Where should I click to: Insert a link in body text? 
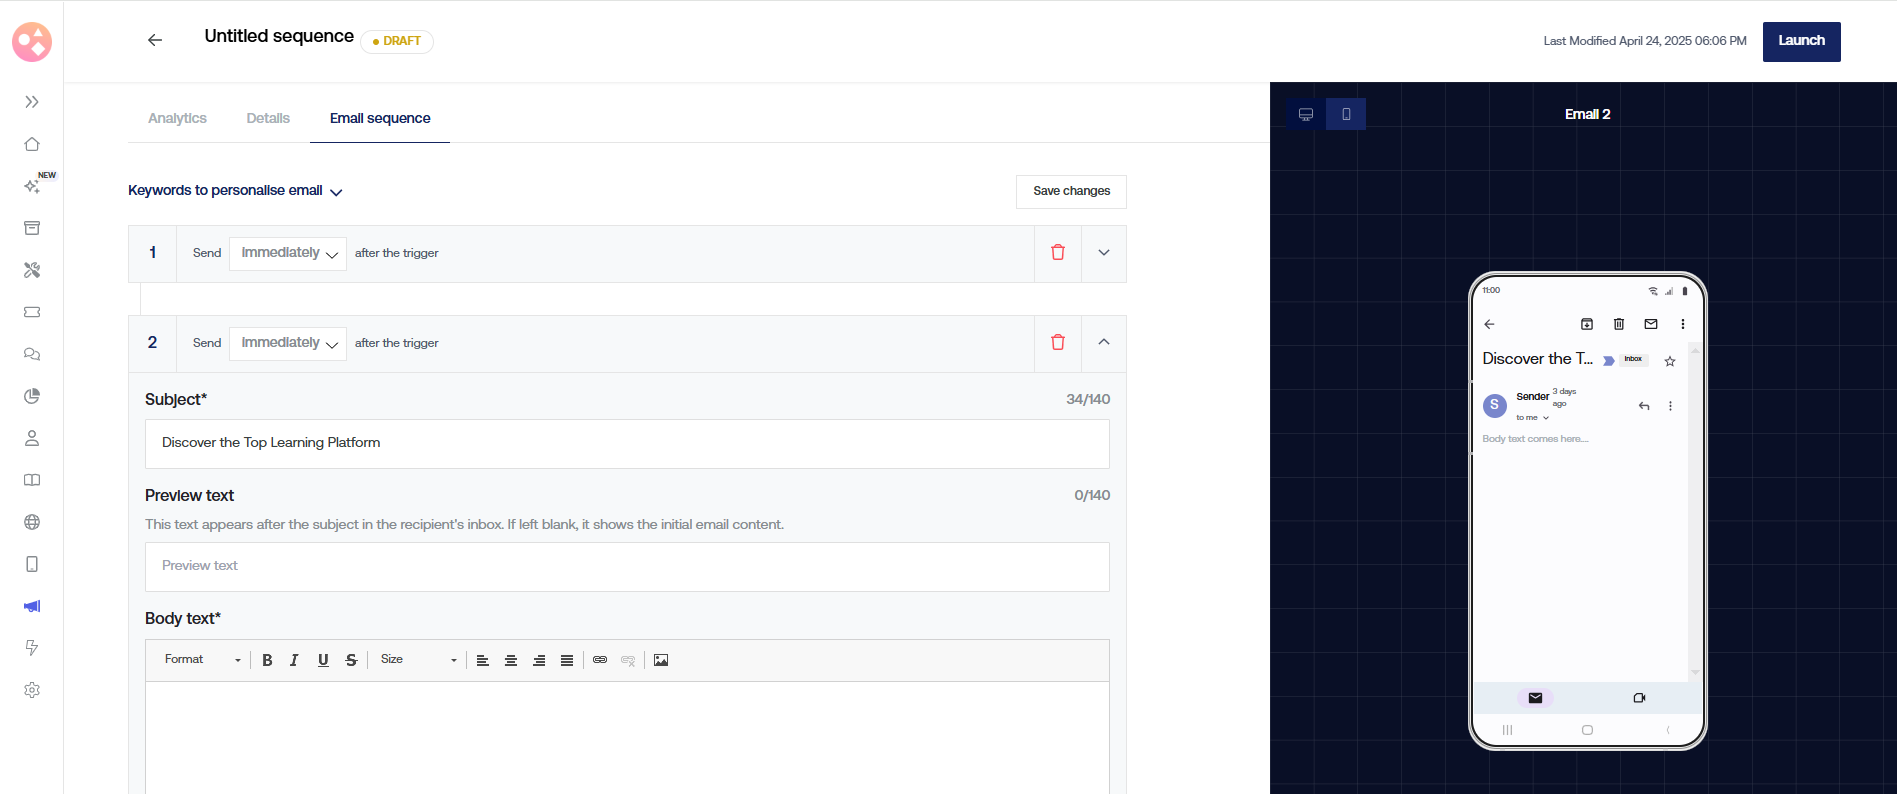600,660
